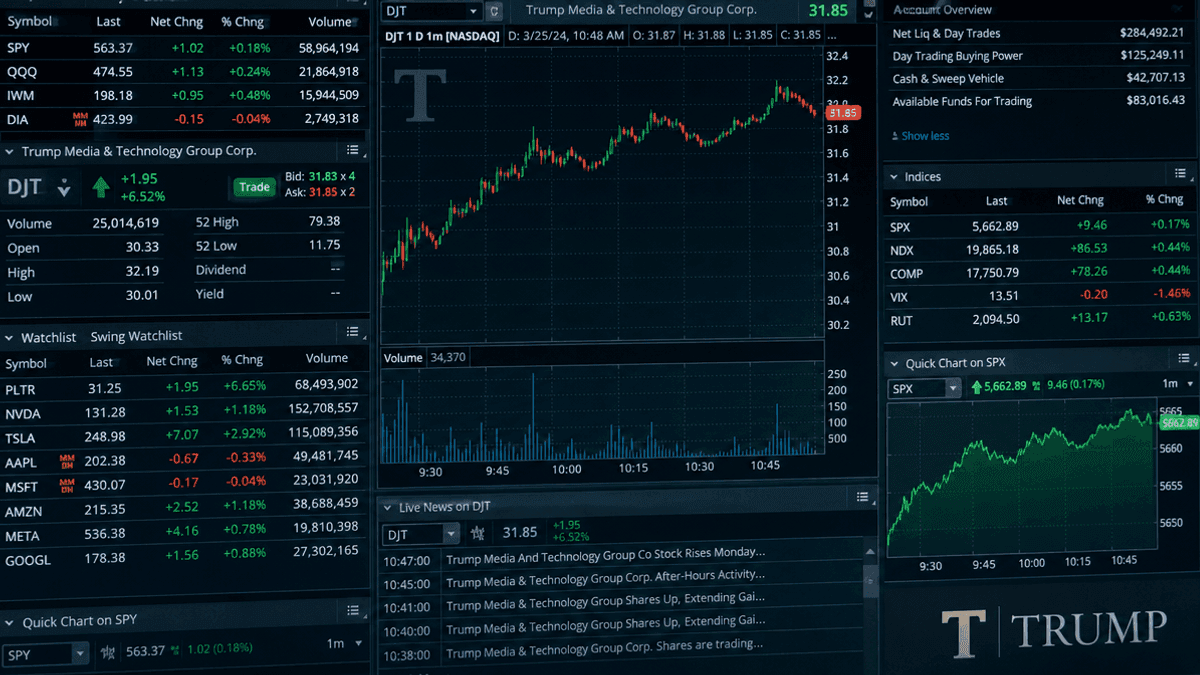This screenshot has height=675, width=1200.
Task: Open the Indices panel list menu icon
Action: coord(1180,174)
